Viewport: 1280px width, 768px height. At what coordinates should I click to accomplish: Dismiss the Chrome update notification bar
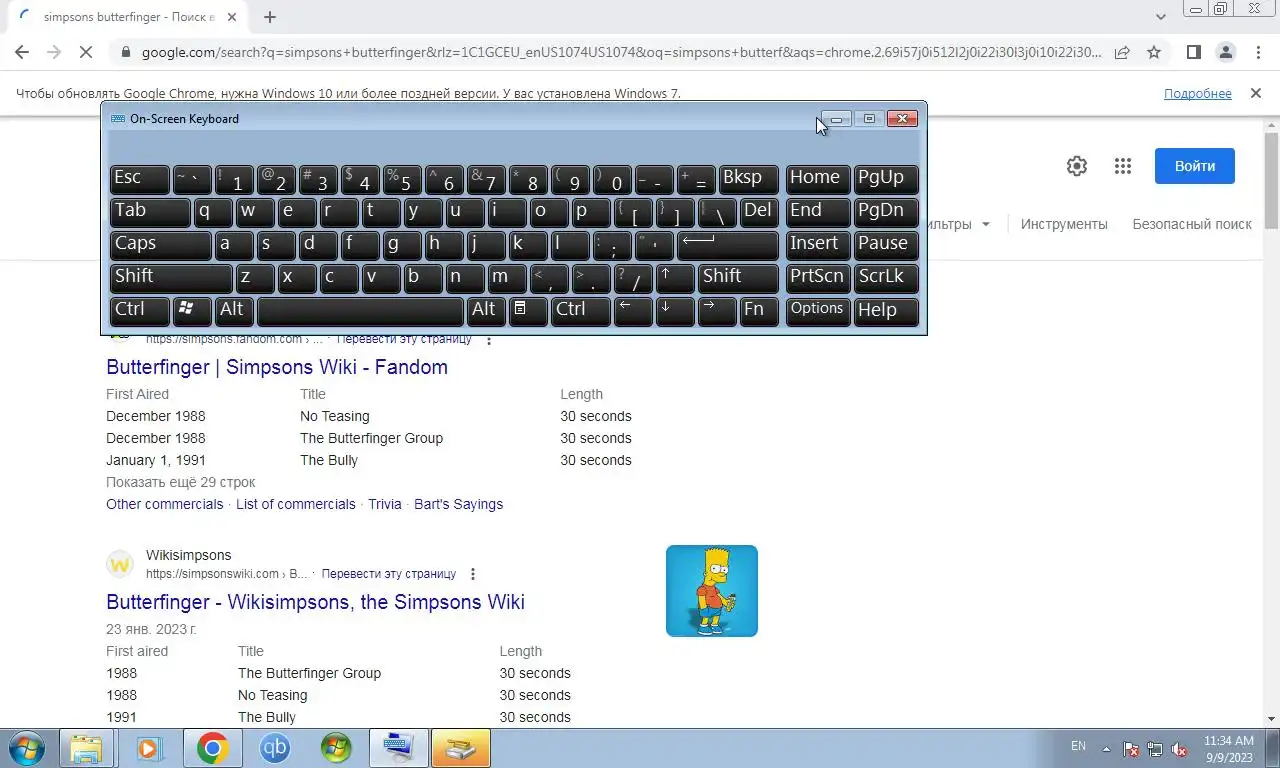pos(1255,93)
